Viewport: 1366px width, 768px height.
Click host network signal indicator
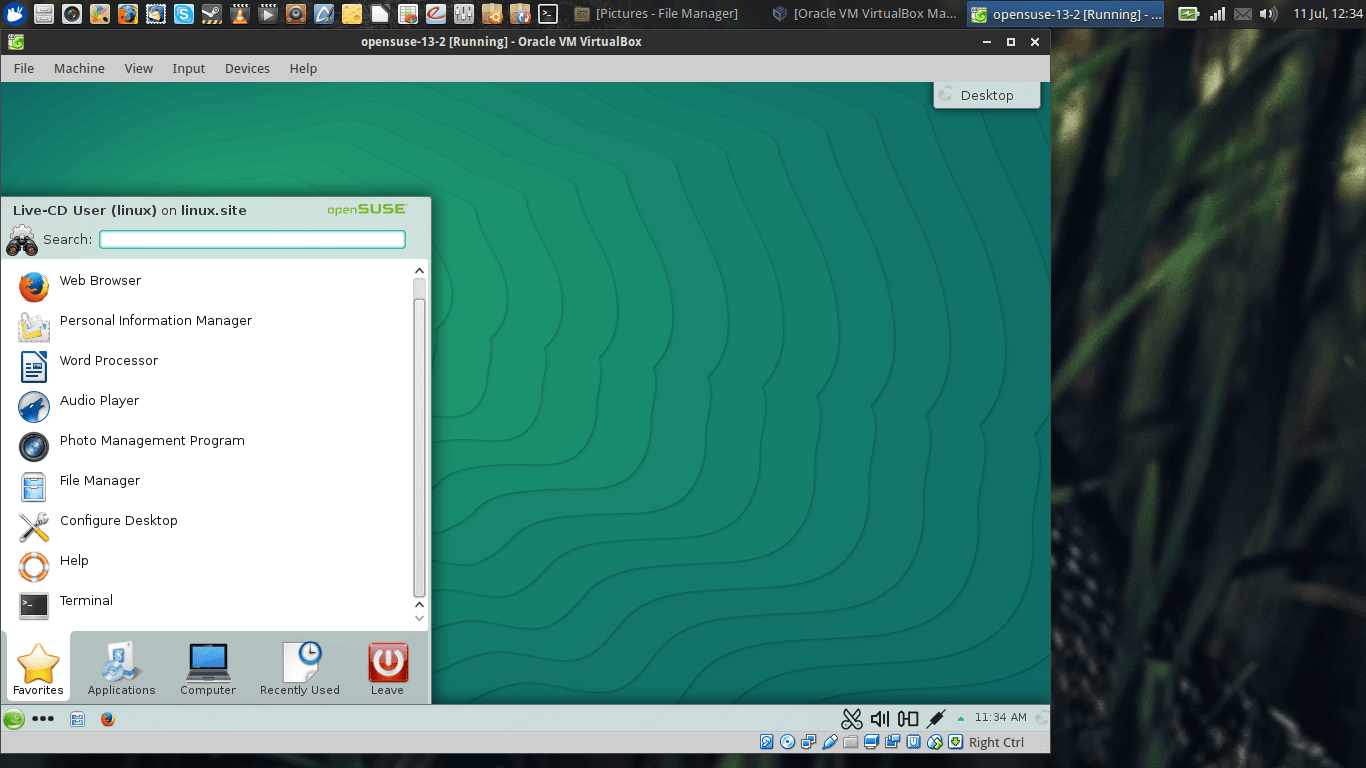click(1216, 14)
